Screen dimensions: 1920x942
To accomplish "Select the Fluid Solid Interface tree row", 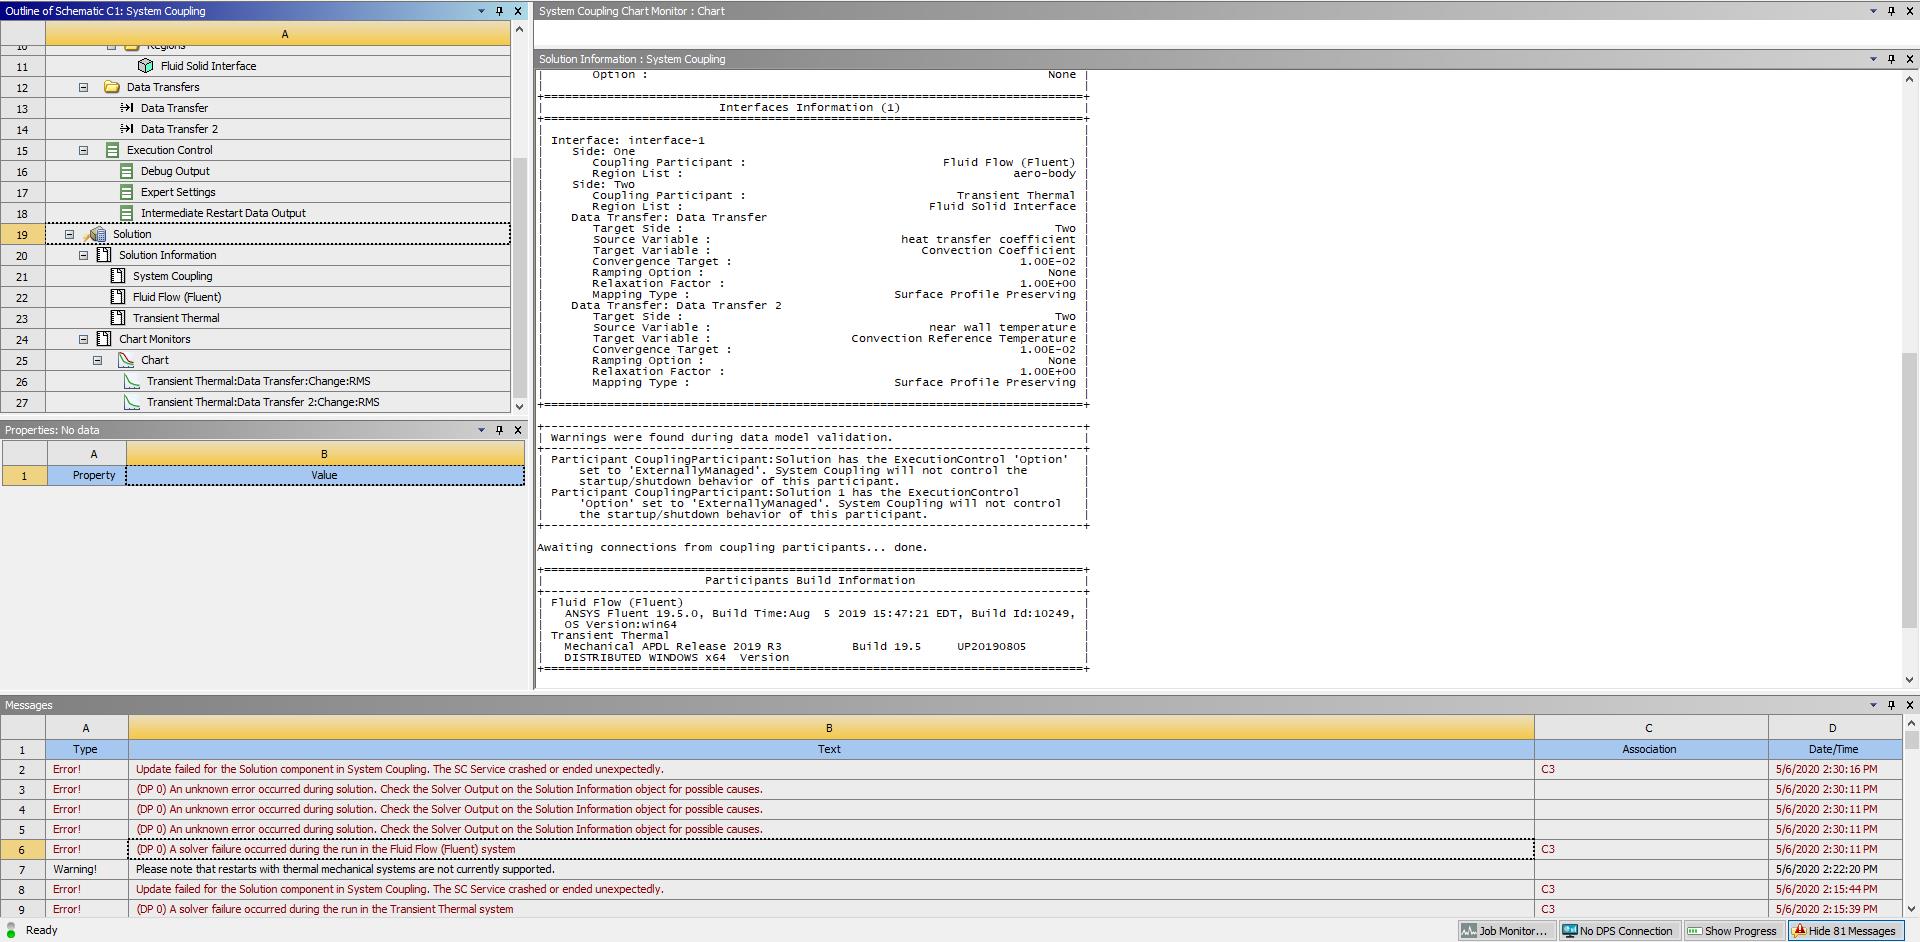I will click(277, 66).
